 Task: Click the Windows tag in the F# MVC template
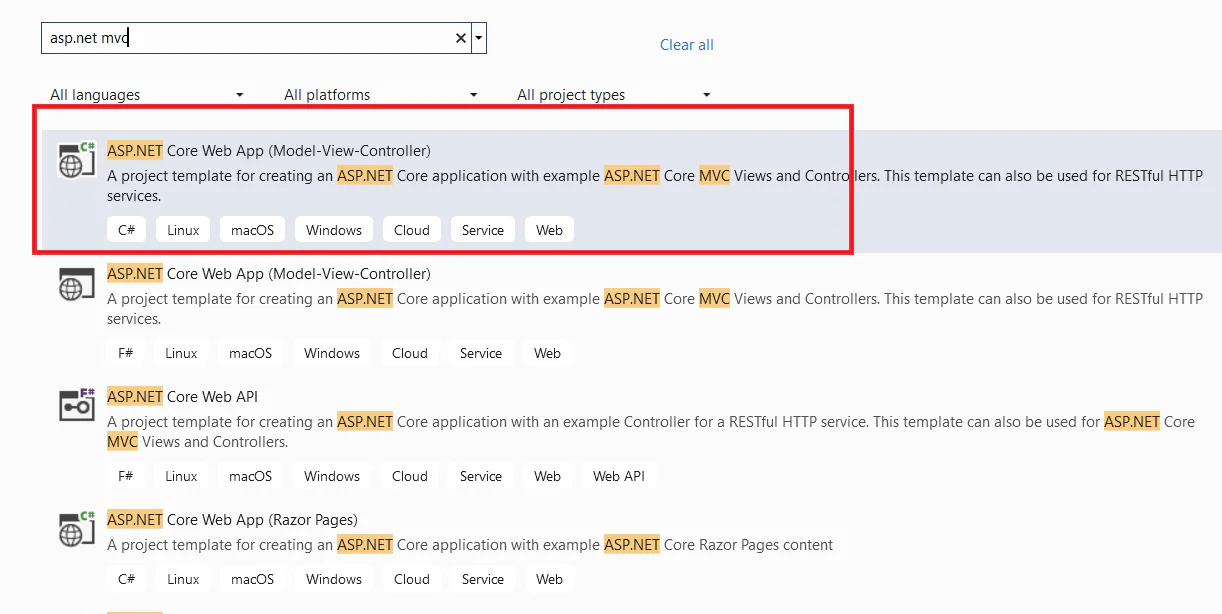point(332,353)
